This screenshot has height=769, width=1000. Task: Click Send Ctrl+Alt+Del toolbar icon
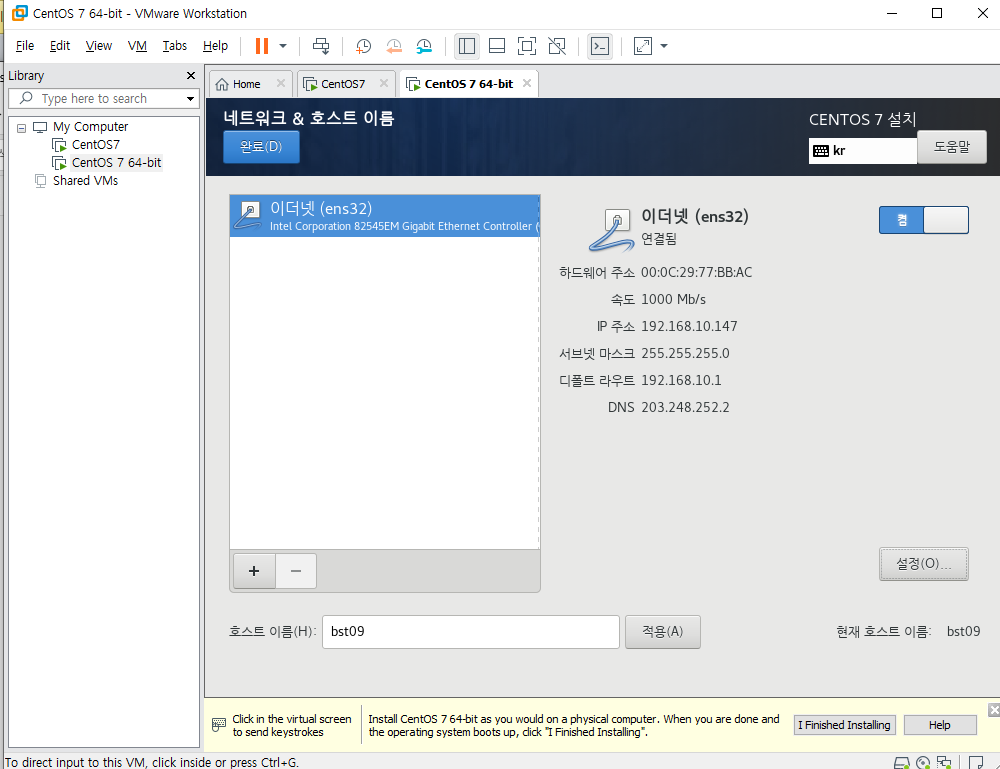pos(321,46)
